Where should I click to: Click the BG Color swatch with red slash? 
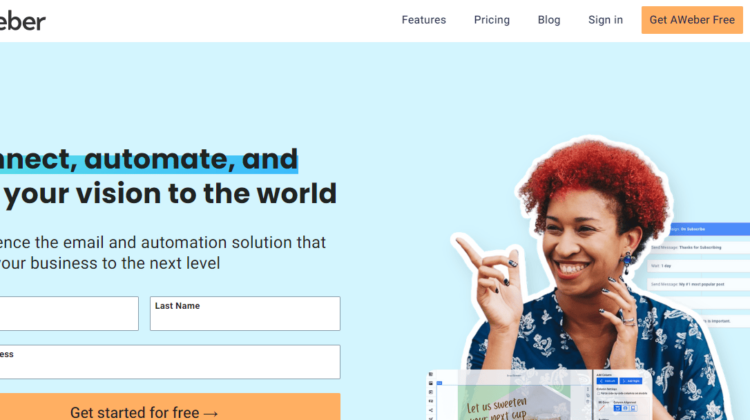pyautogui.click(x=602, y=408)
